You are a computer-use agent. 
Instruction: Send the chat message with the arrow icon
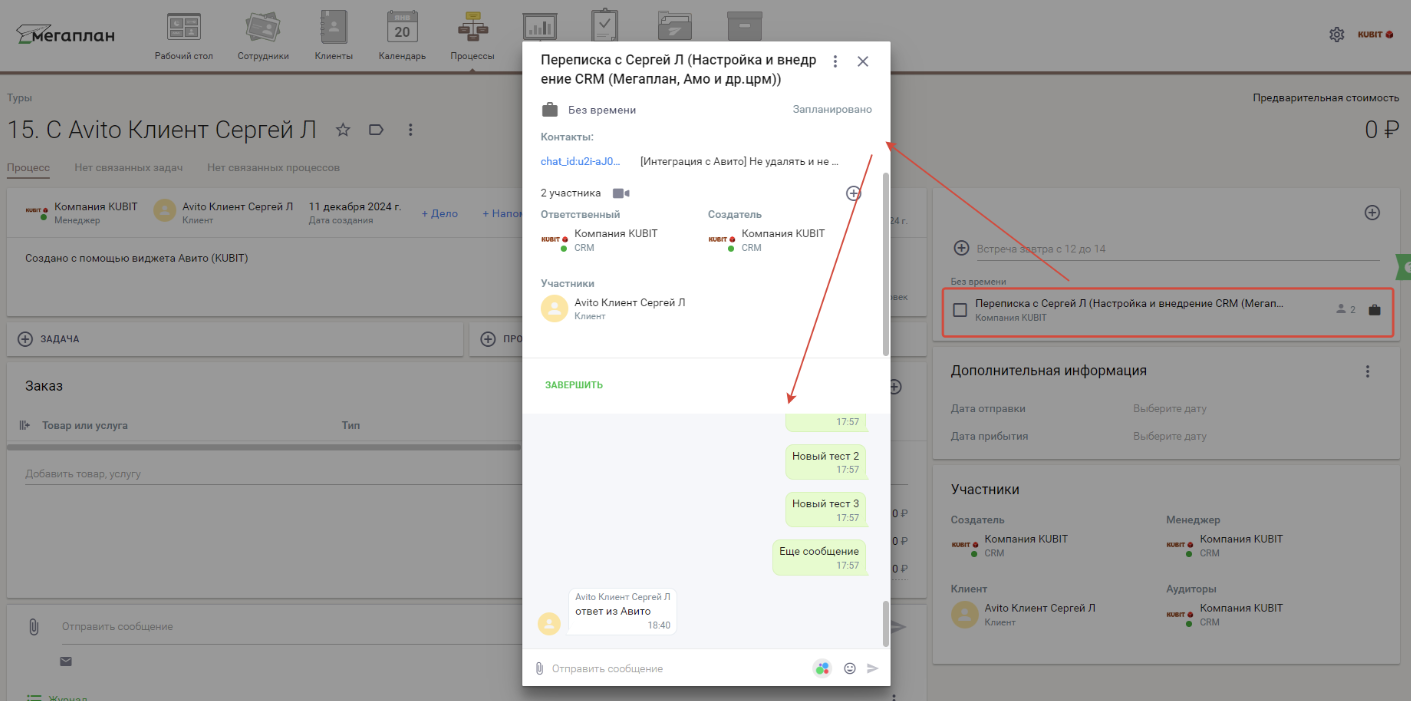pyautogui.click(x=873, y=668)
